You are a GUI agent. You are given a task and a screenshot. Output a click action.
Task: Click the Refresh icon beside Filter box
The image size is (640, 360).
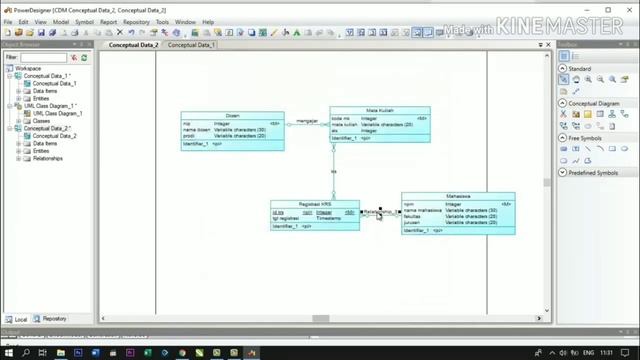pyautogui.click(x=84, y=58)
